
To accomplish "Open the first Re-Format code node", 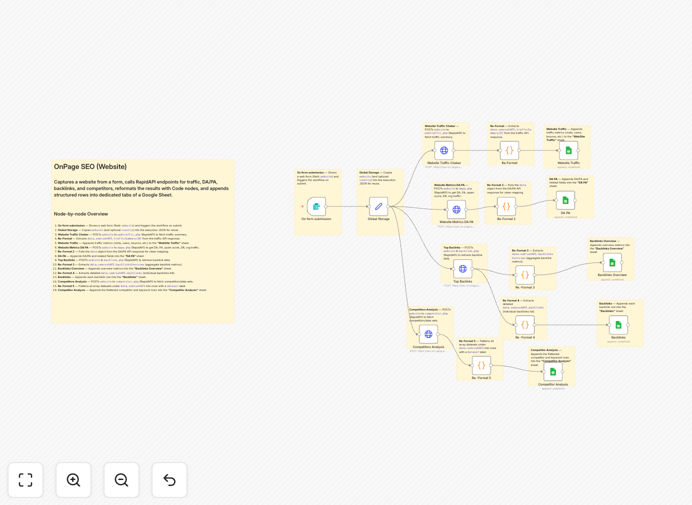I will [x=509, y=151].
